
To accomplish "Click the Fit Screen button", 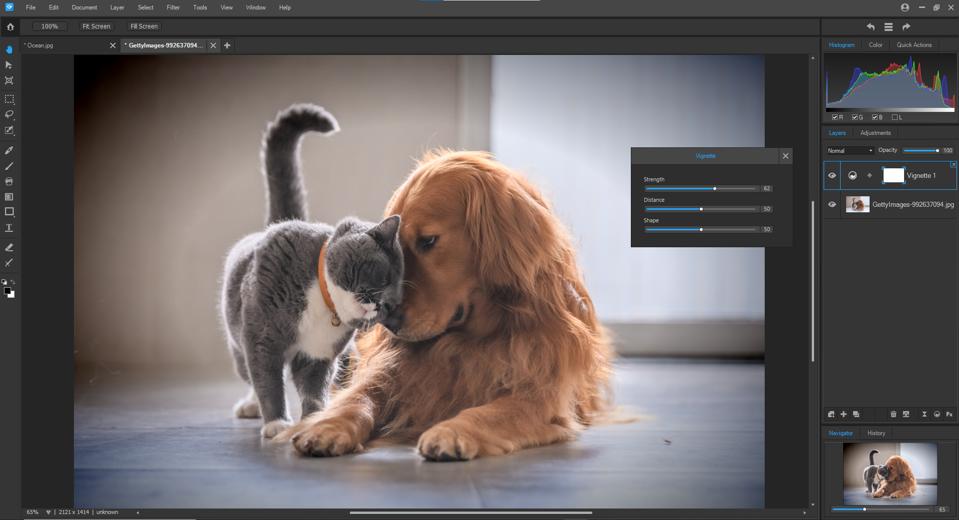I will point(96,26).
